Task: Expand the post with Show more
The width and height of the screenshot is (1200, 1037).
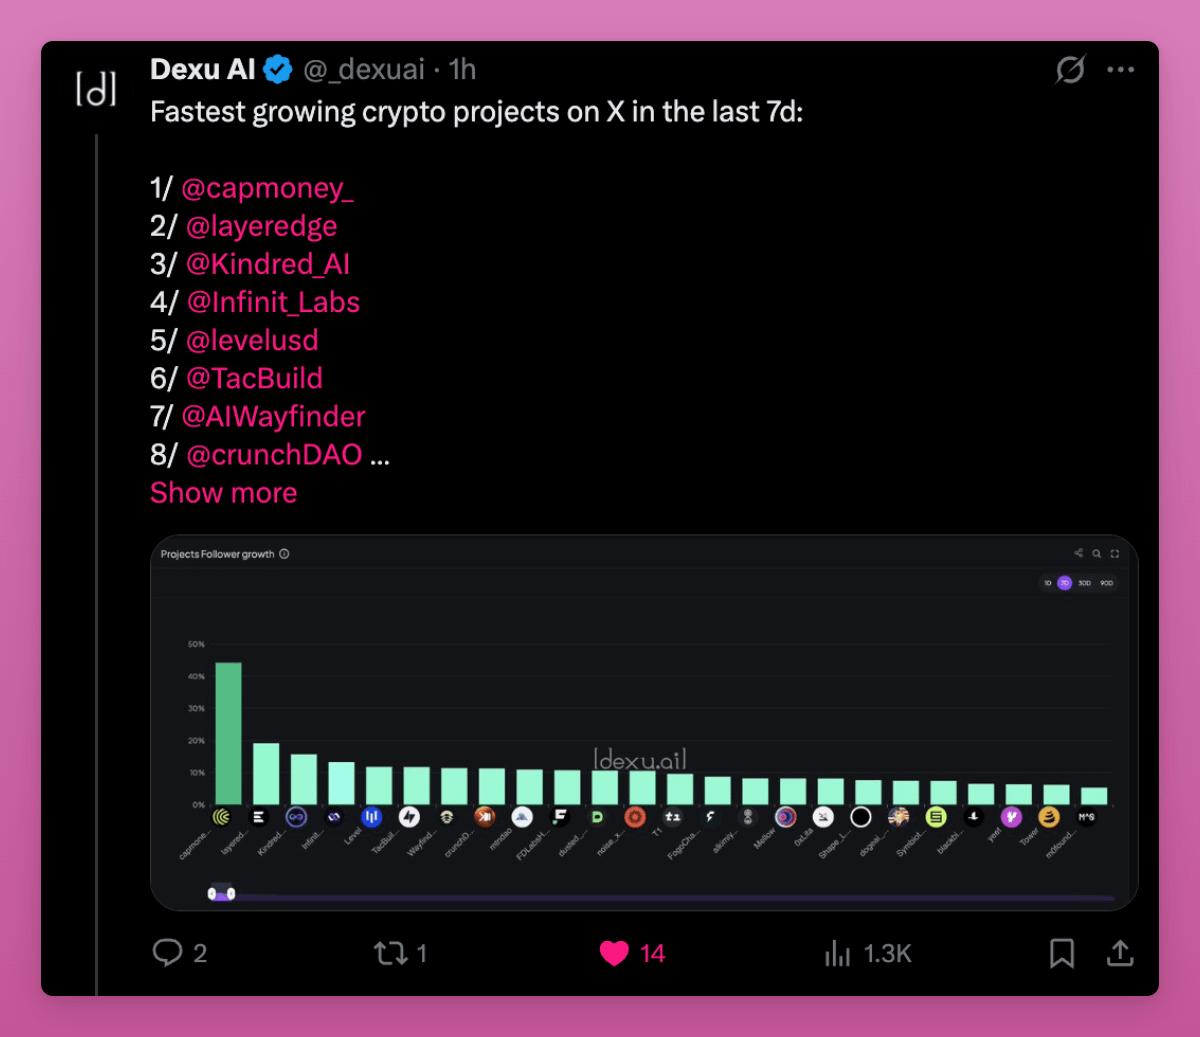Action: (x=223, y=493)
